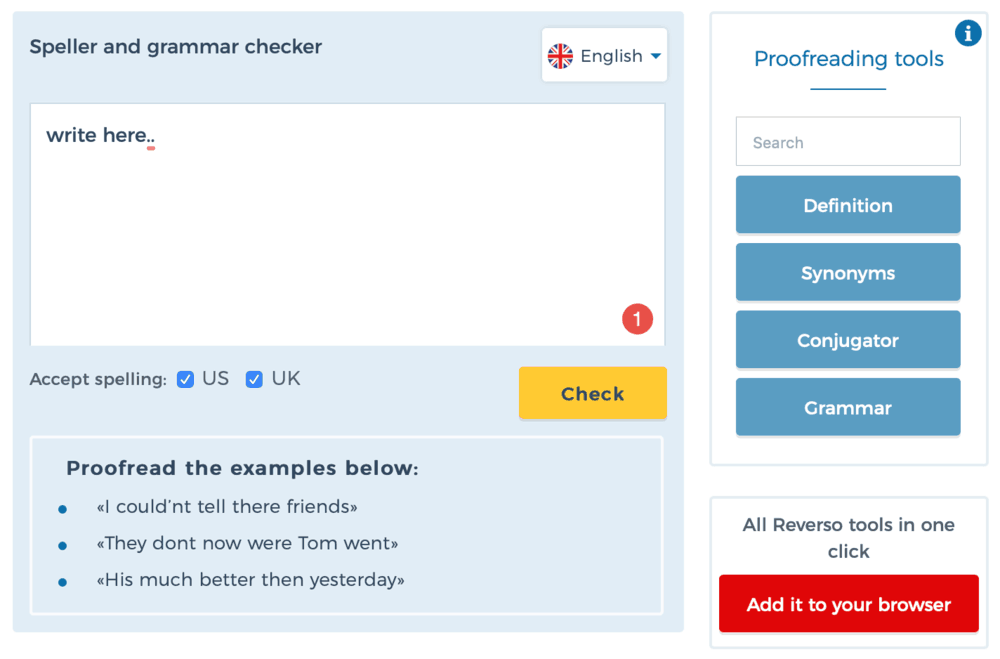Open the English language dropdown
Viewport: 1000px width, 659px height.
click(x=604, y=55)
